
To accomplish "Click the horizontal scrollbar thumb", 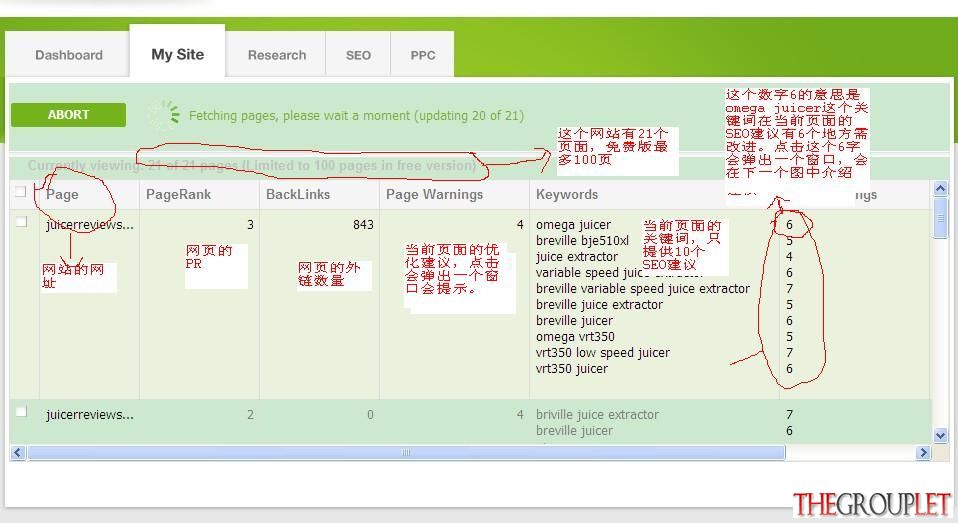I will tap(406, 453).
